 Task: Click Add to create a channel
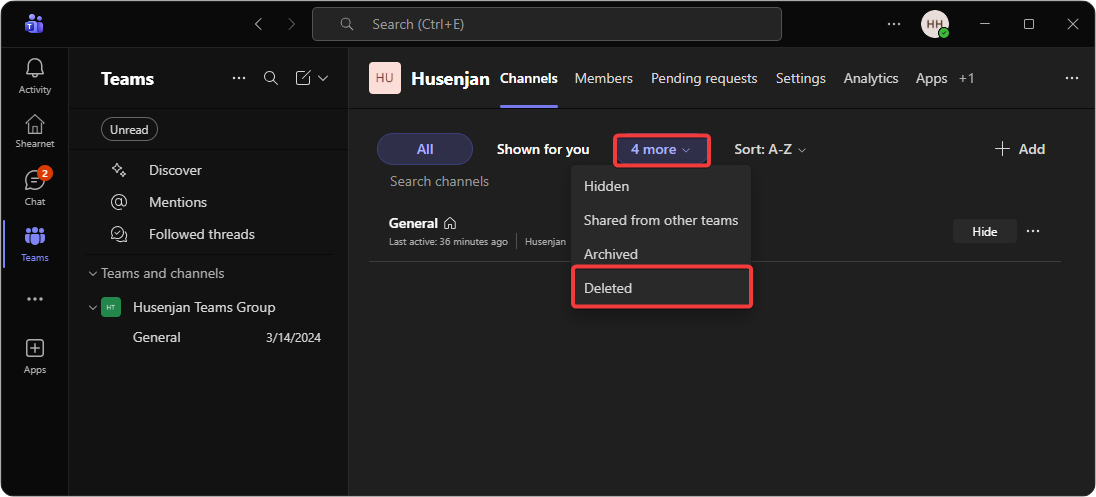1019,149
